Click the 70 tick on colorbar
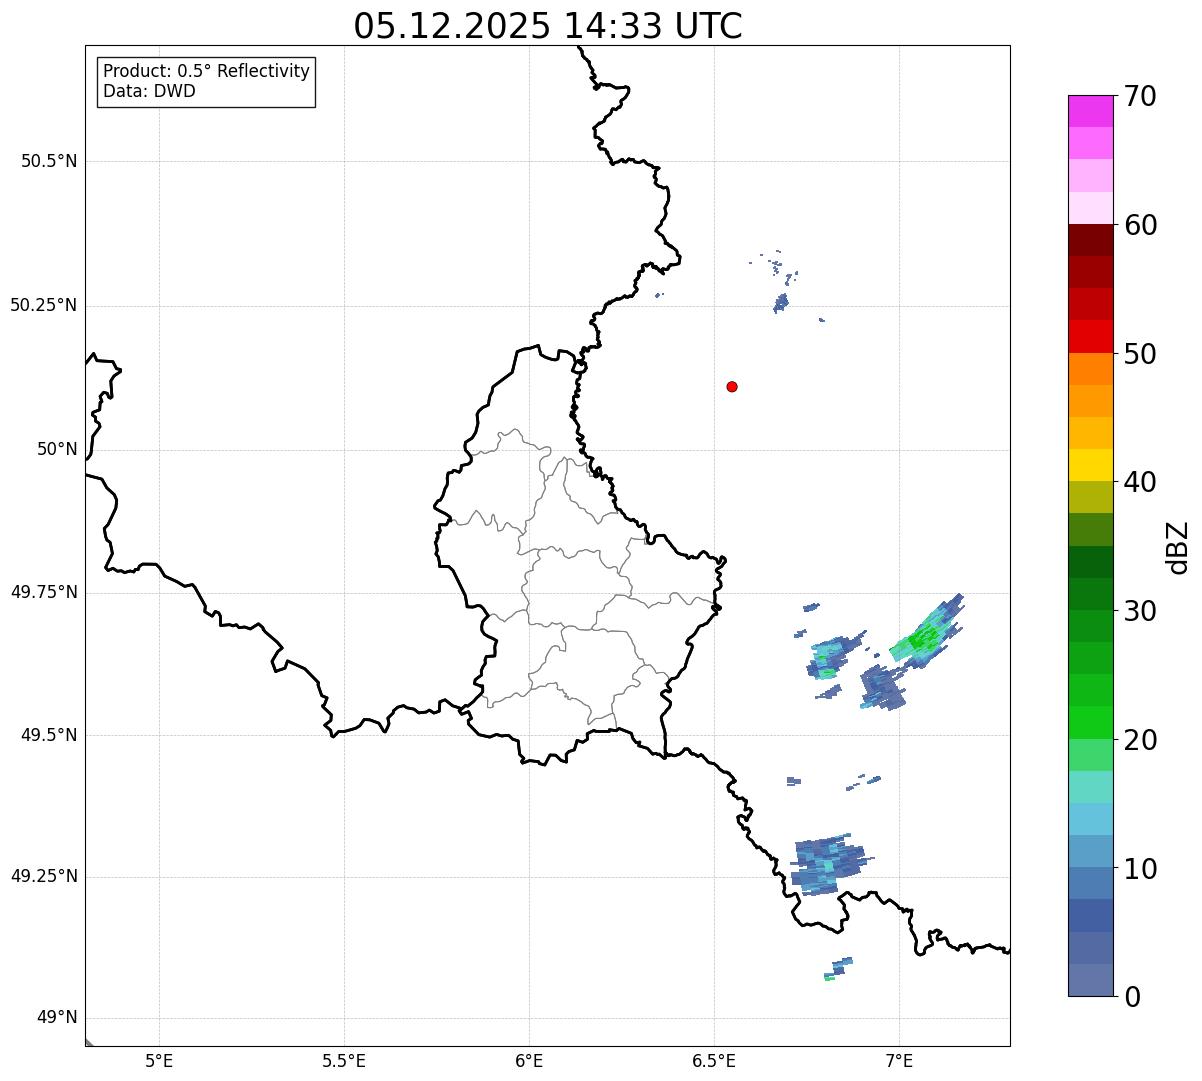1202x1081 pixels. (x=1140, y=96)
